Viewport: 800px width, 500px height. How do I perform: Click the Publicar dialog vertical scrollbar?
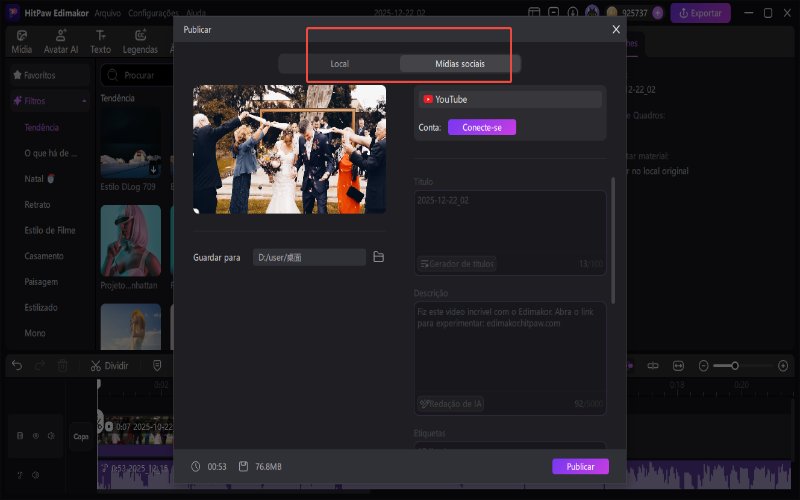pos(613,240)
